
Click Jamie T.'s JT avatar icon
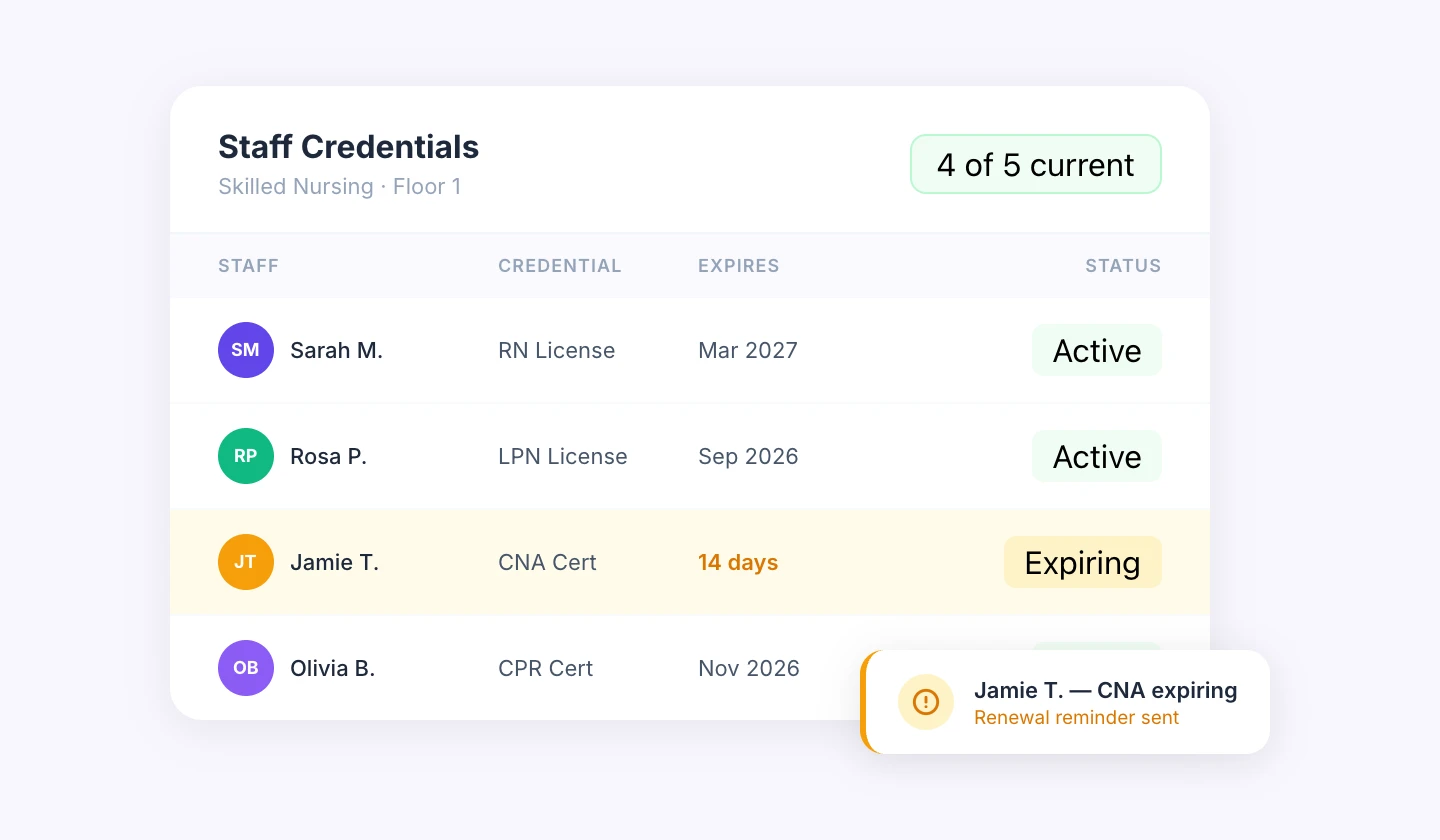click(x=246, y=562)
